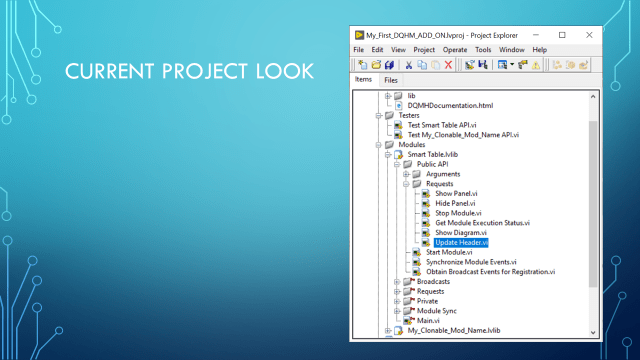640x360 pixels.
Task: Collapse the Testers folder
Action: 378,116
